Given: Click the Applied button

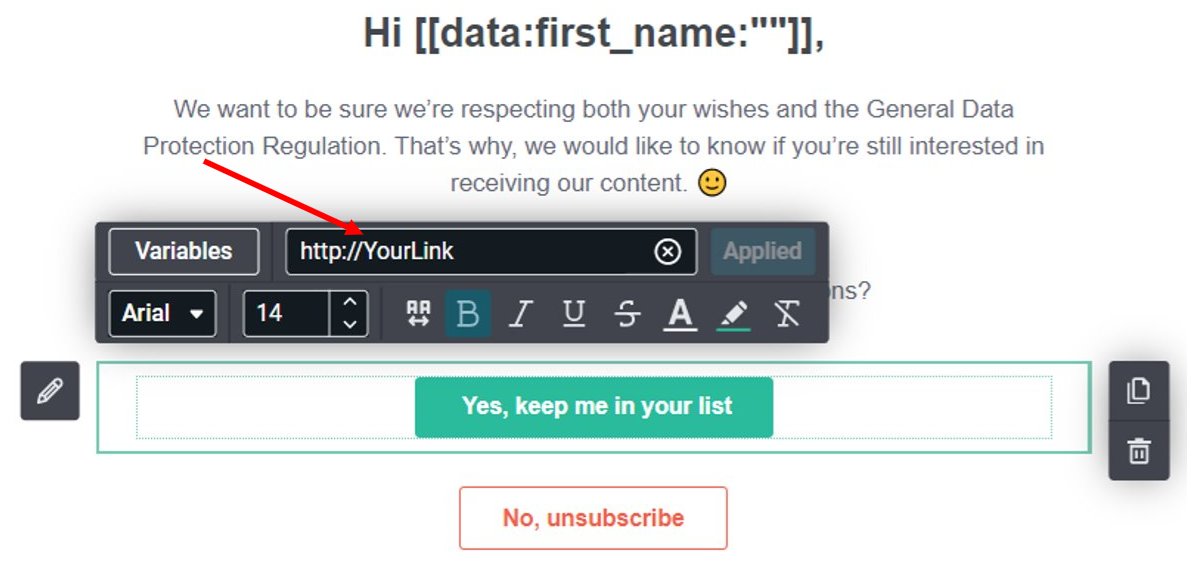Looking at the screenshot, I should pyautogui.click(x=762, y=251).
